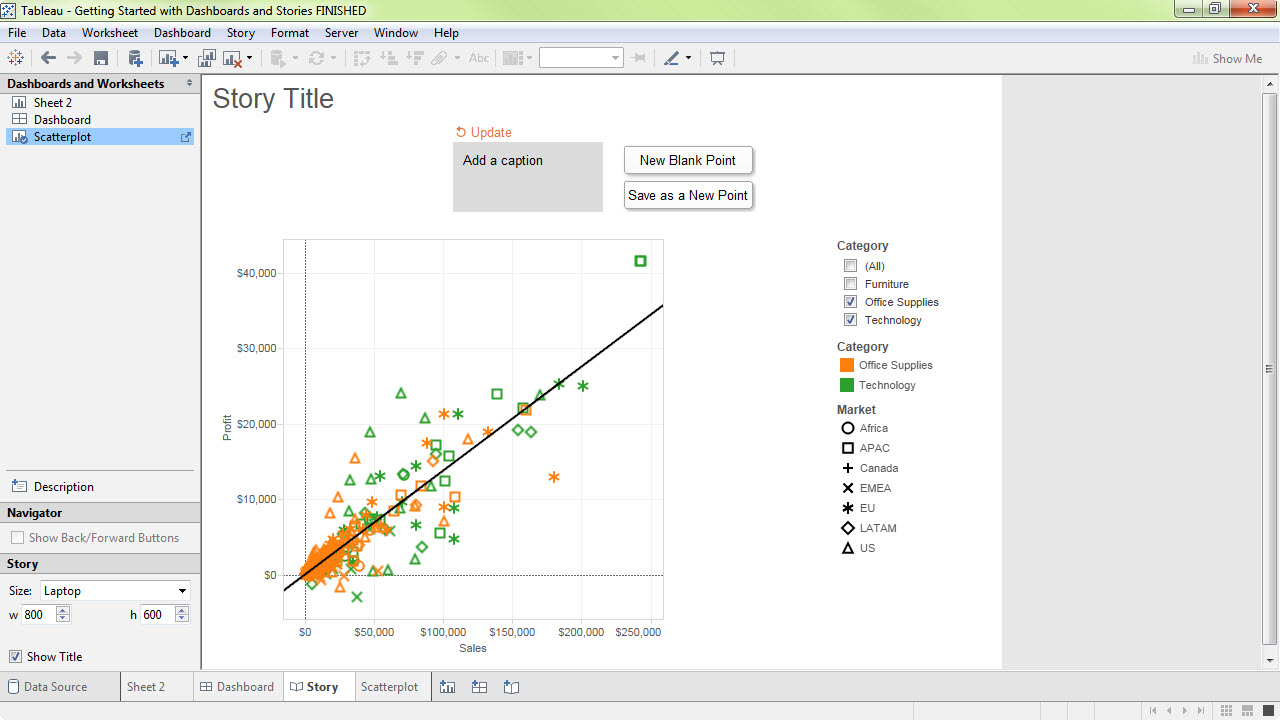
Task: Open the Story menu
Action: [240, 33]
